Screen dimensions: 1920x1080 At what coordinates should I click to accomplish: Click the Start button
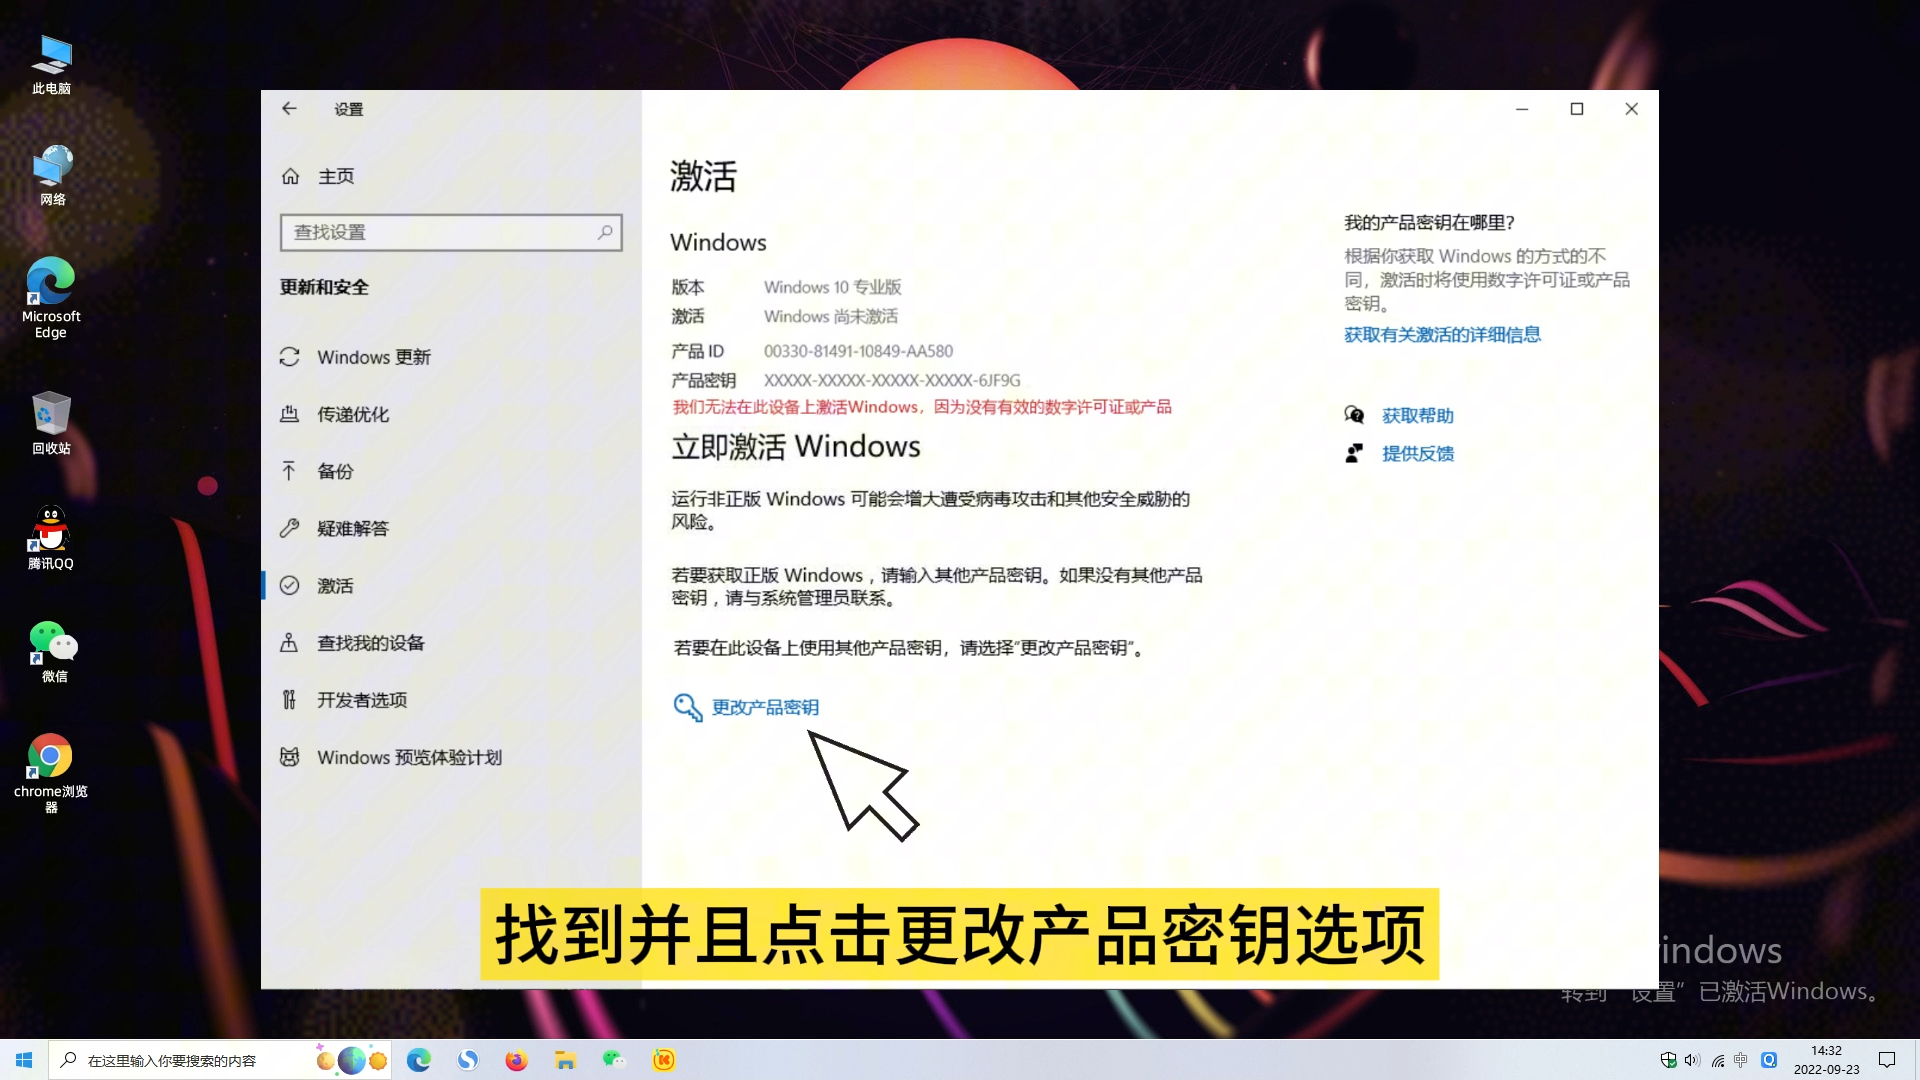tap(24, 1059)
